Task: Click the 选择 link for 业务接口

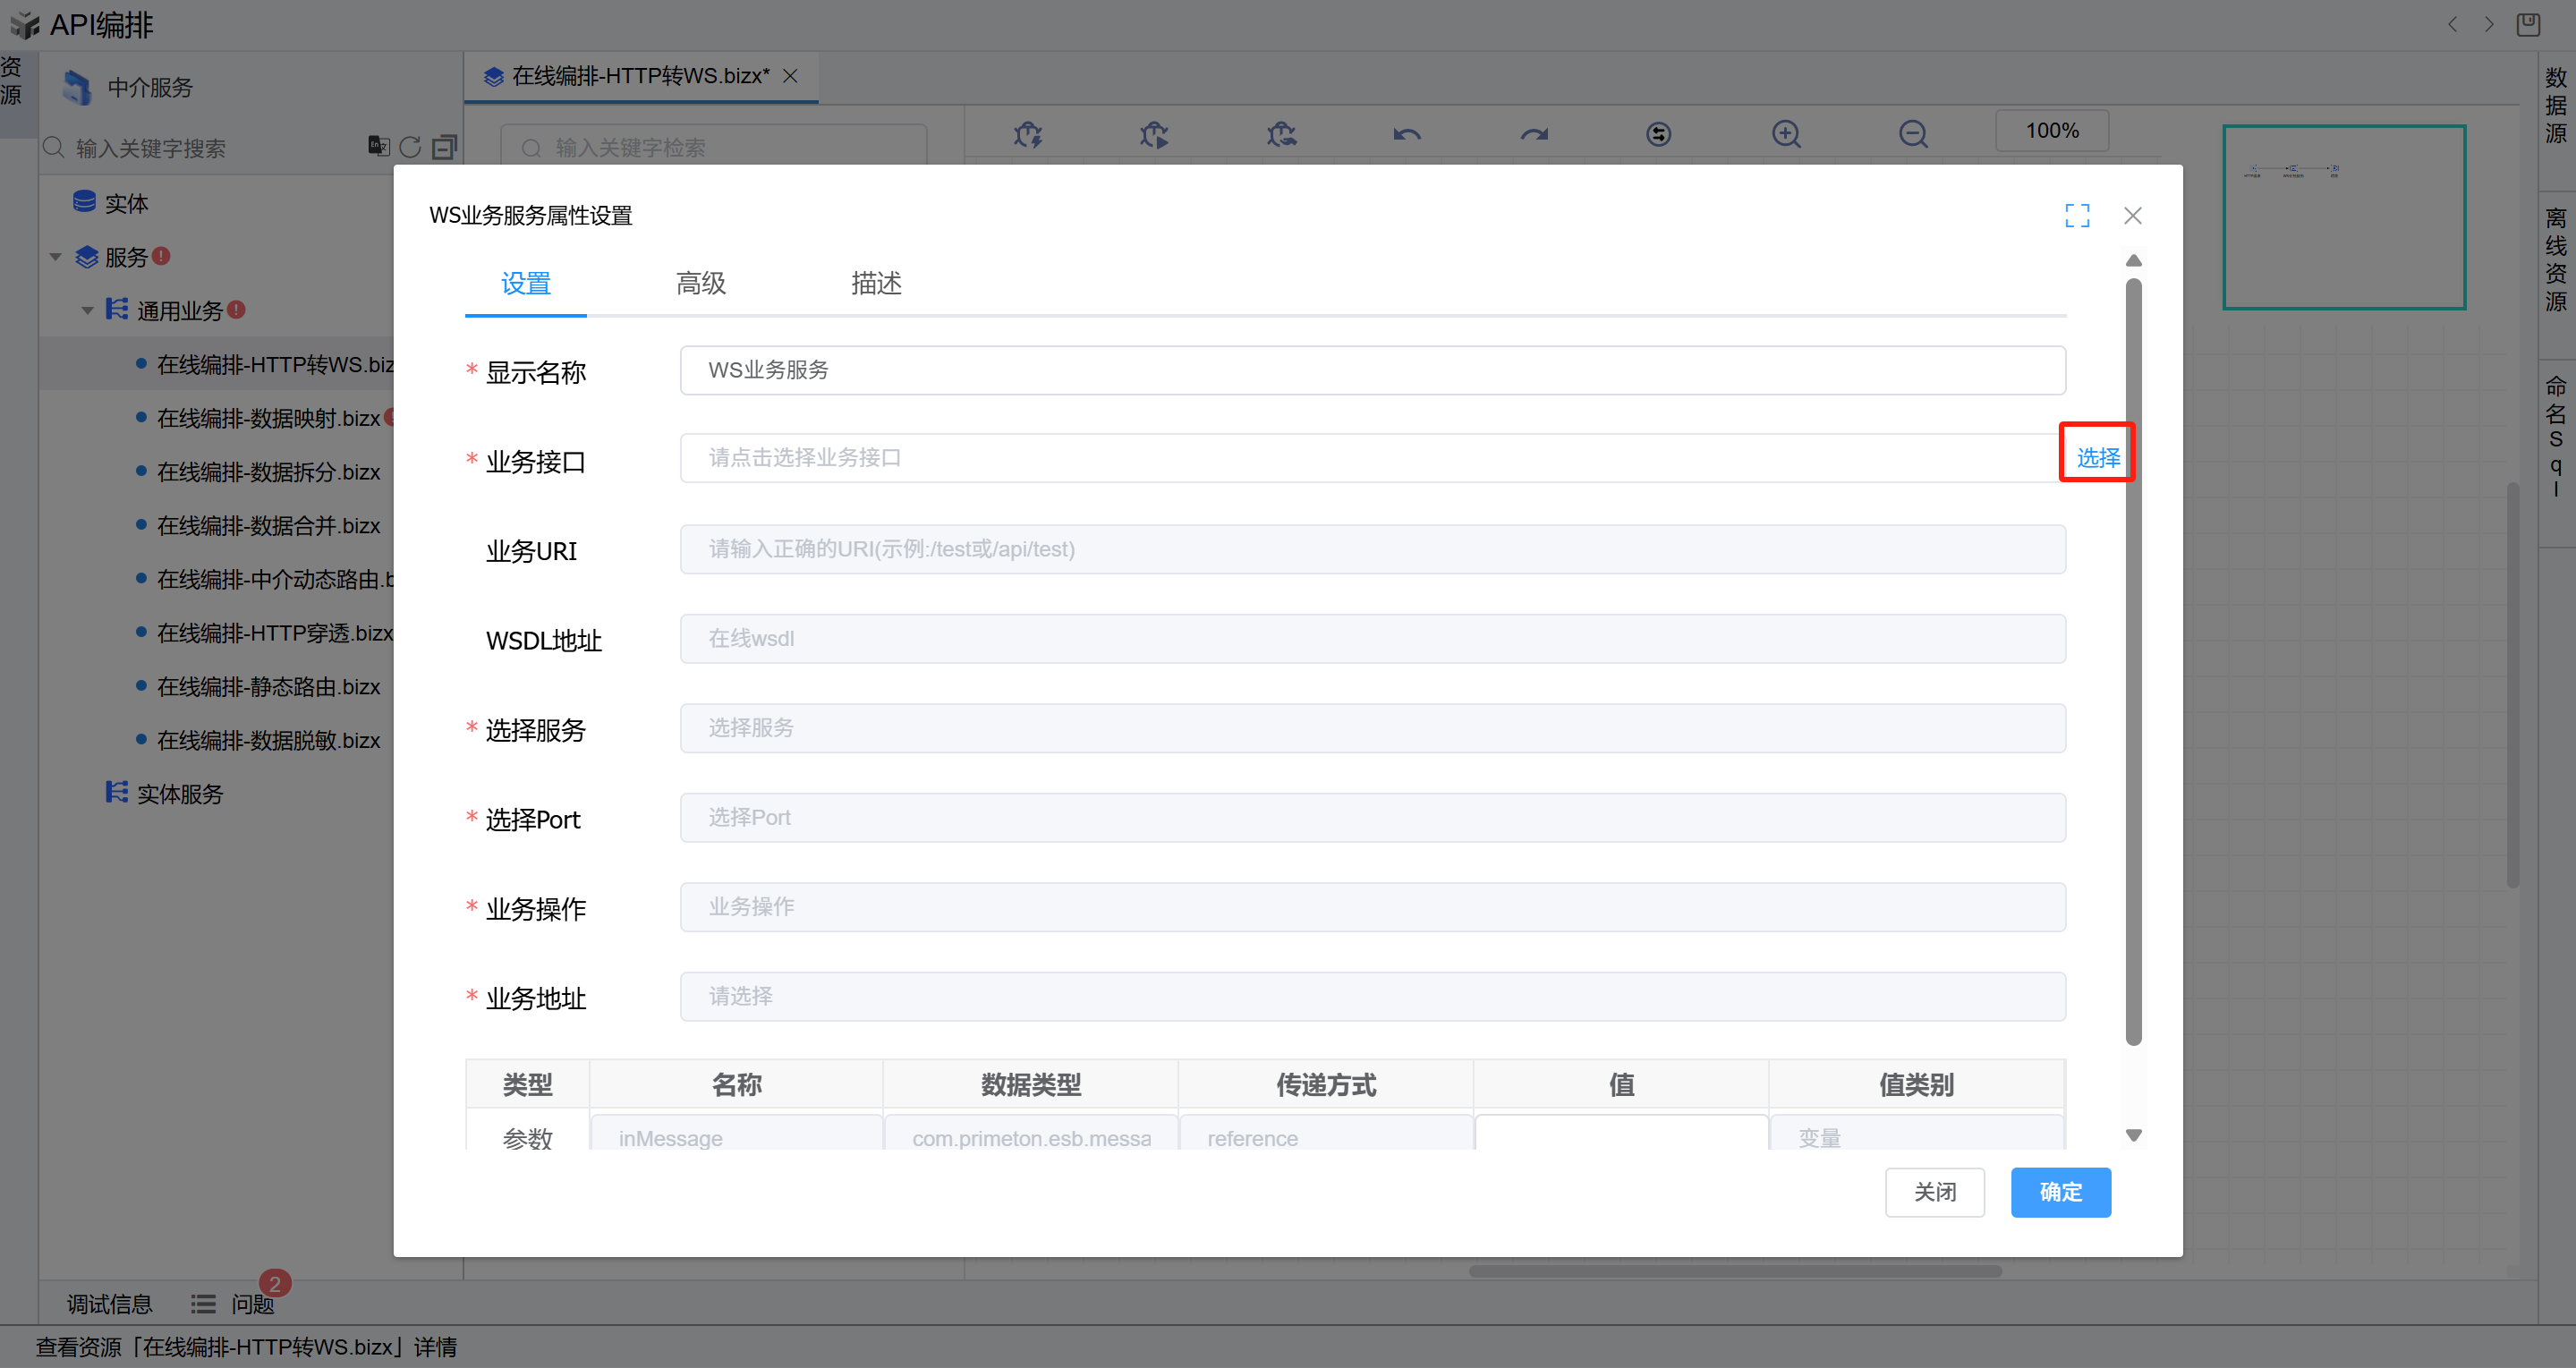Action: pos(2097,457)
